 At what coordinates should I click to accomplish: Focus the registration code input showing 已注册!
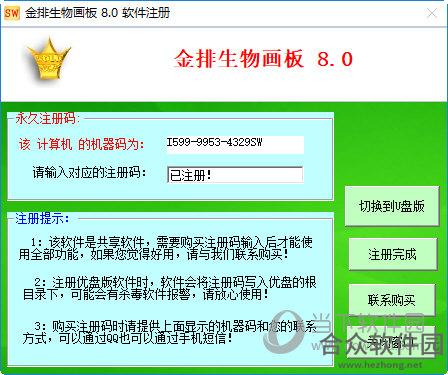click(235, 175)
